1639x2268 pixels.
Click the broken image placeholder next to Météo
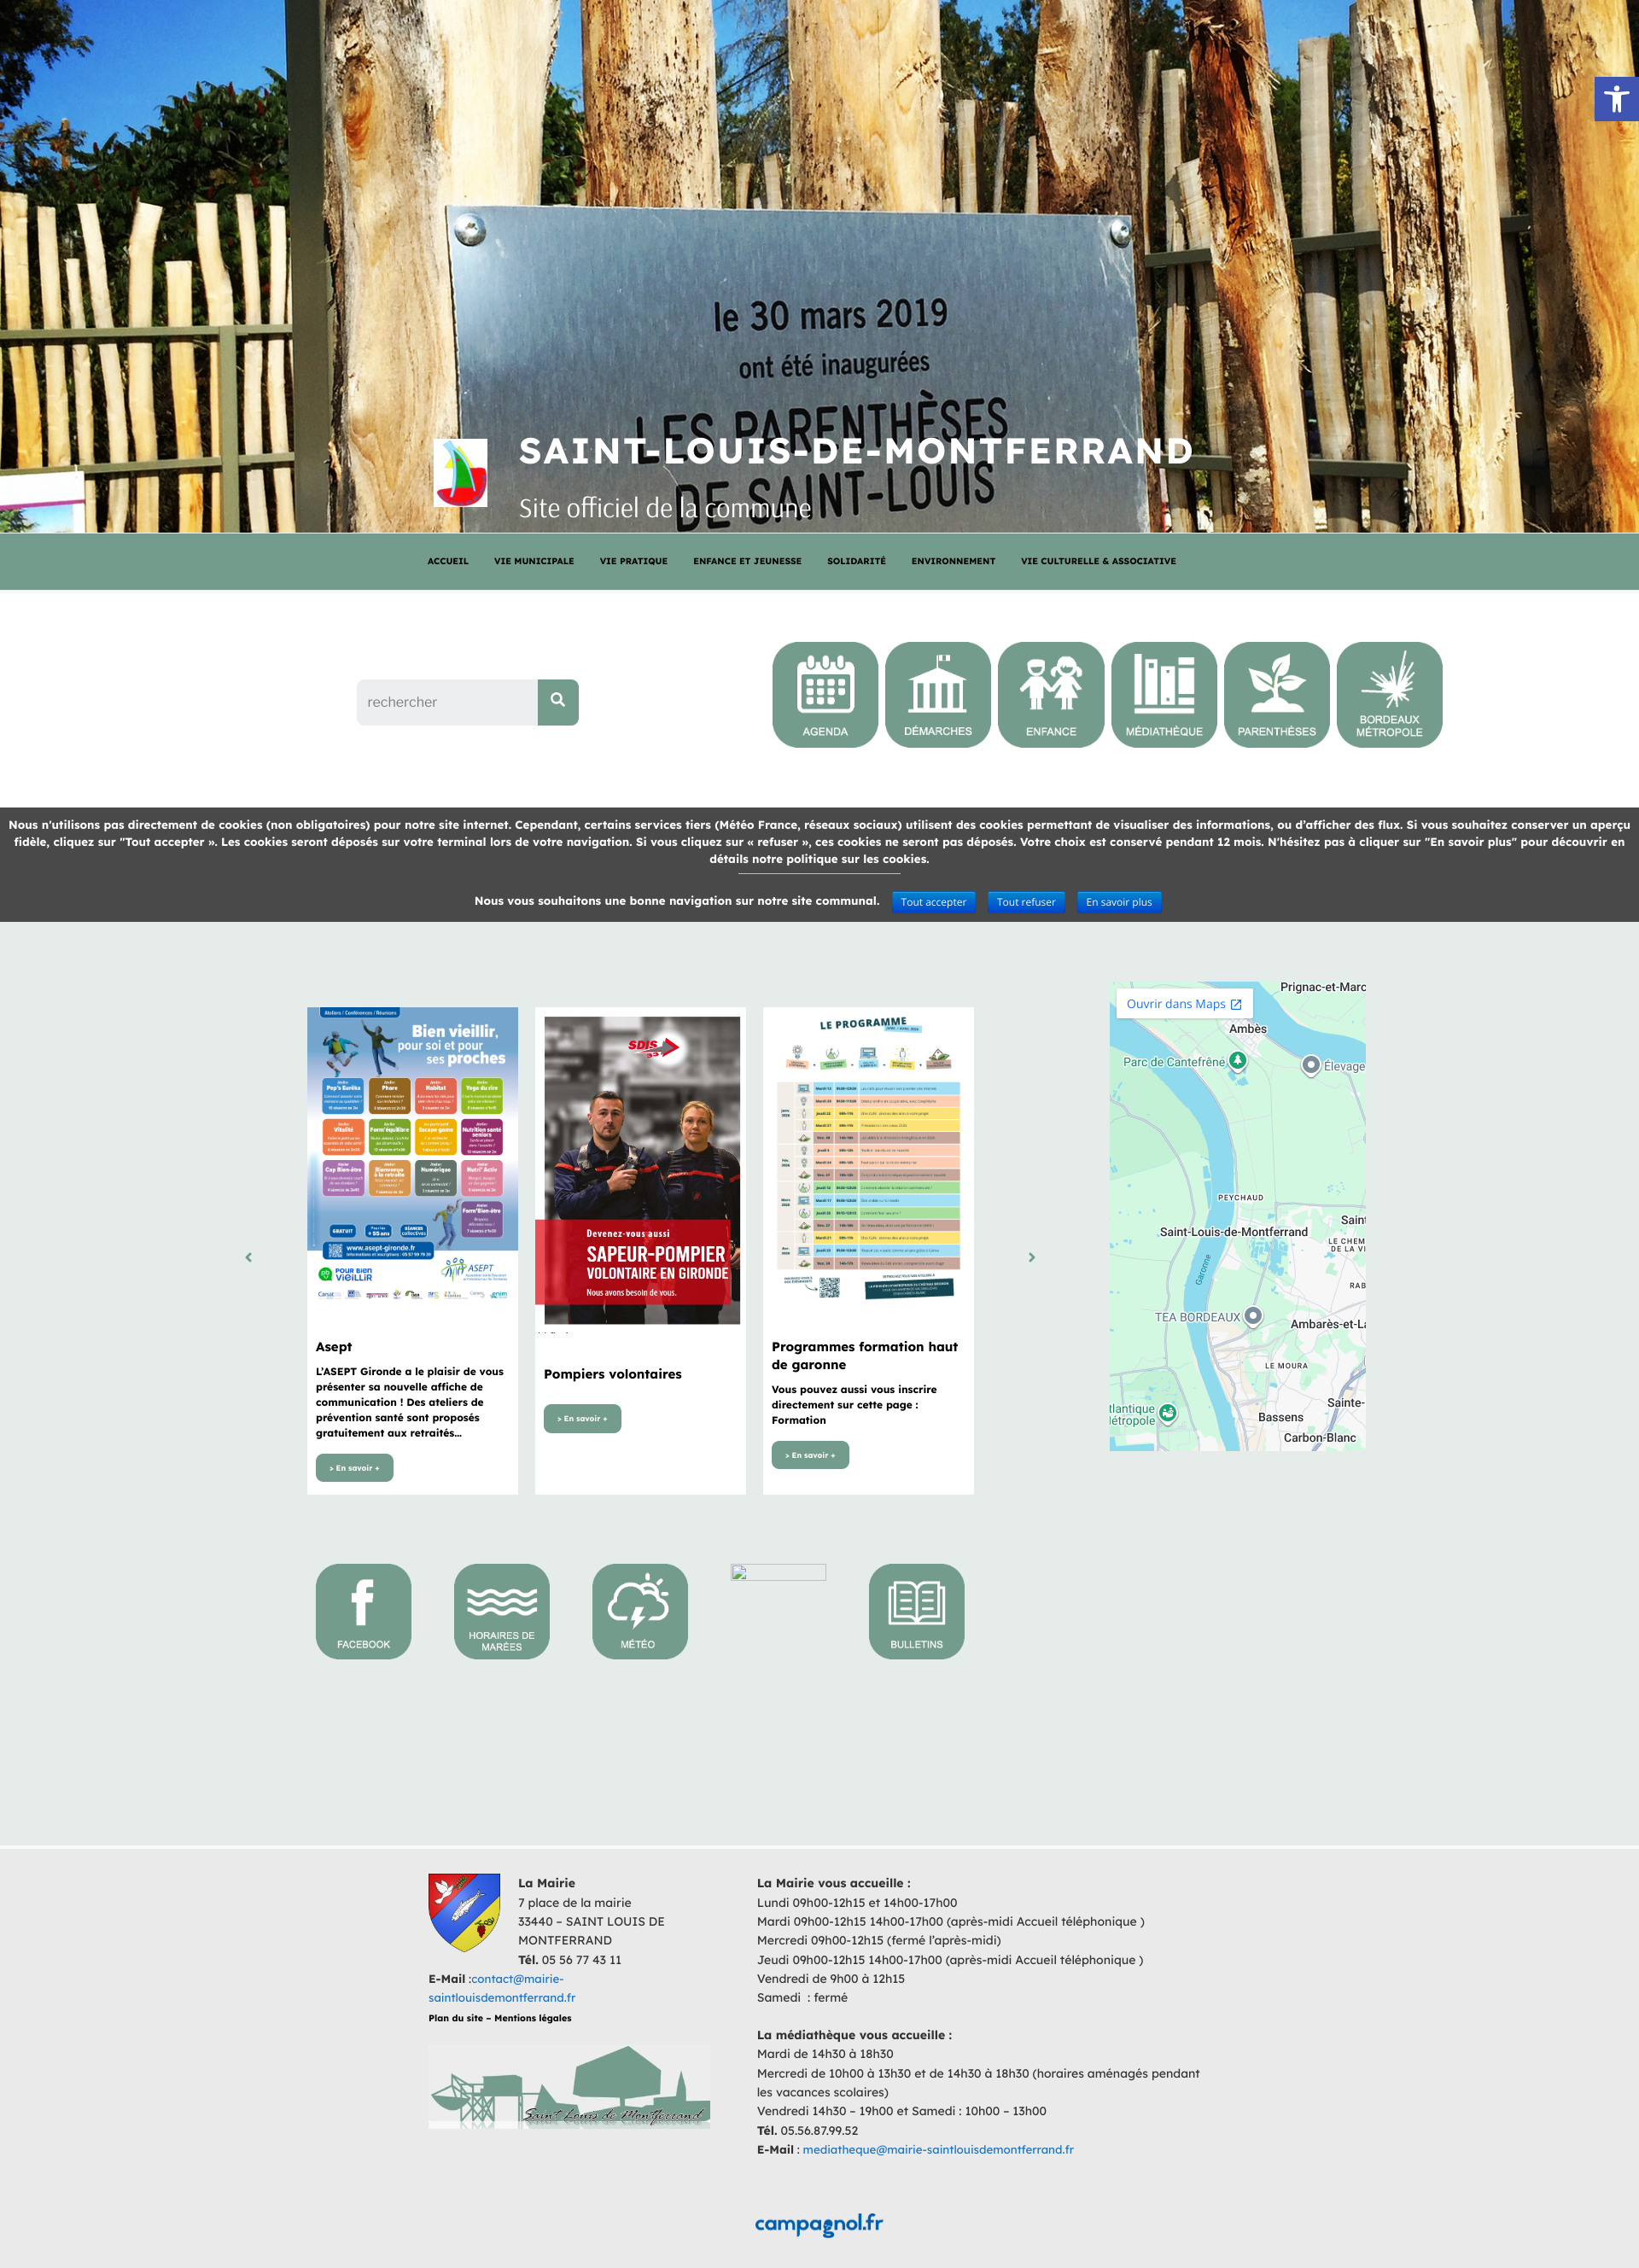778,1572
